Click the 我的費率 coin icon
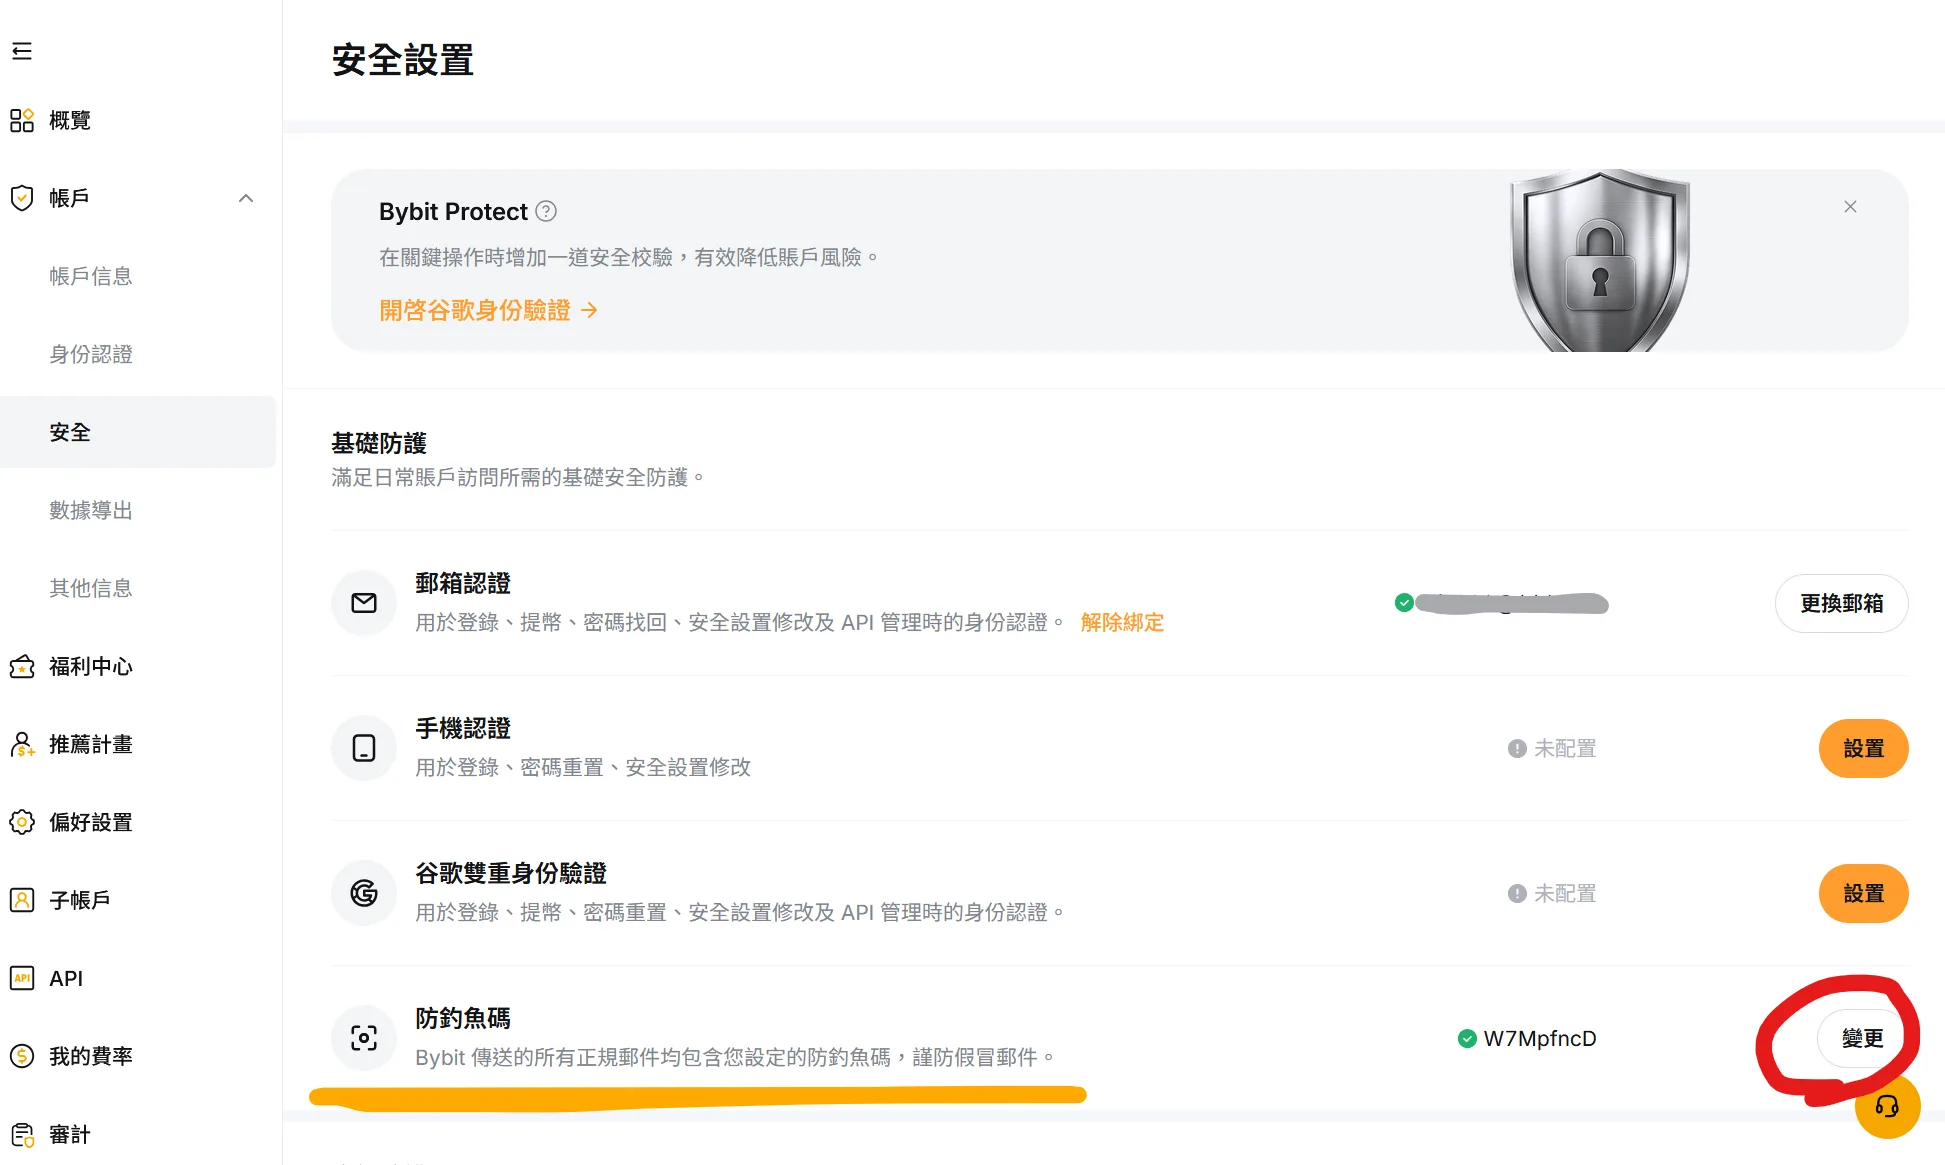The height and width of the screenshot is (1165, 1945). pos(22,1056)
